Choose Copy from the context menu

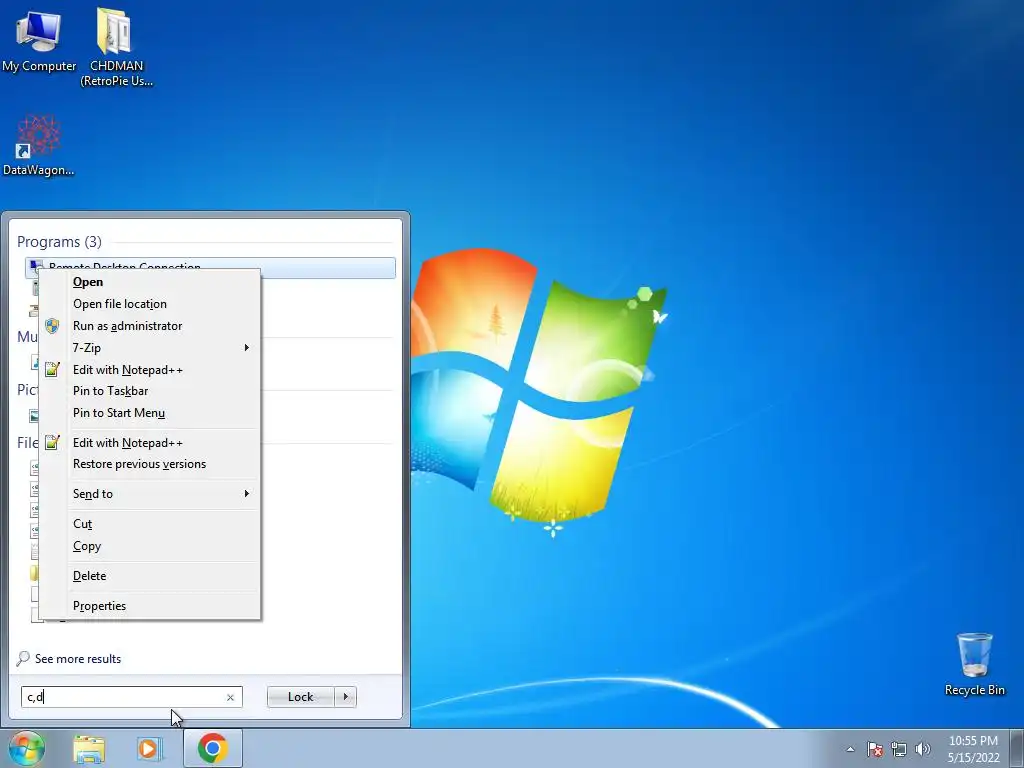tap(150, 546)
